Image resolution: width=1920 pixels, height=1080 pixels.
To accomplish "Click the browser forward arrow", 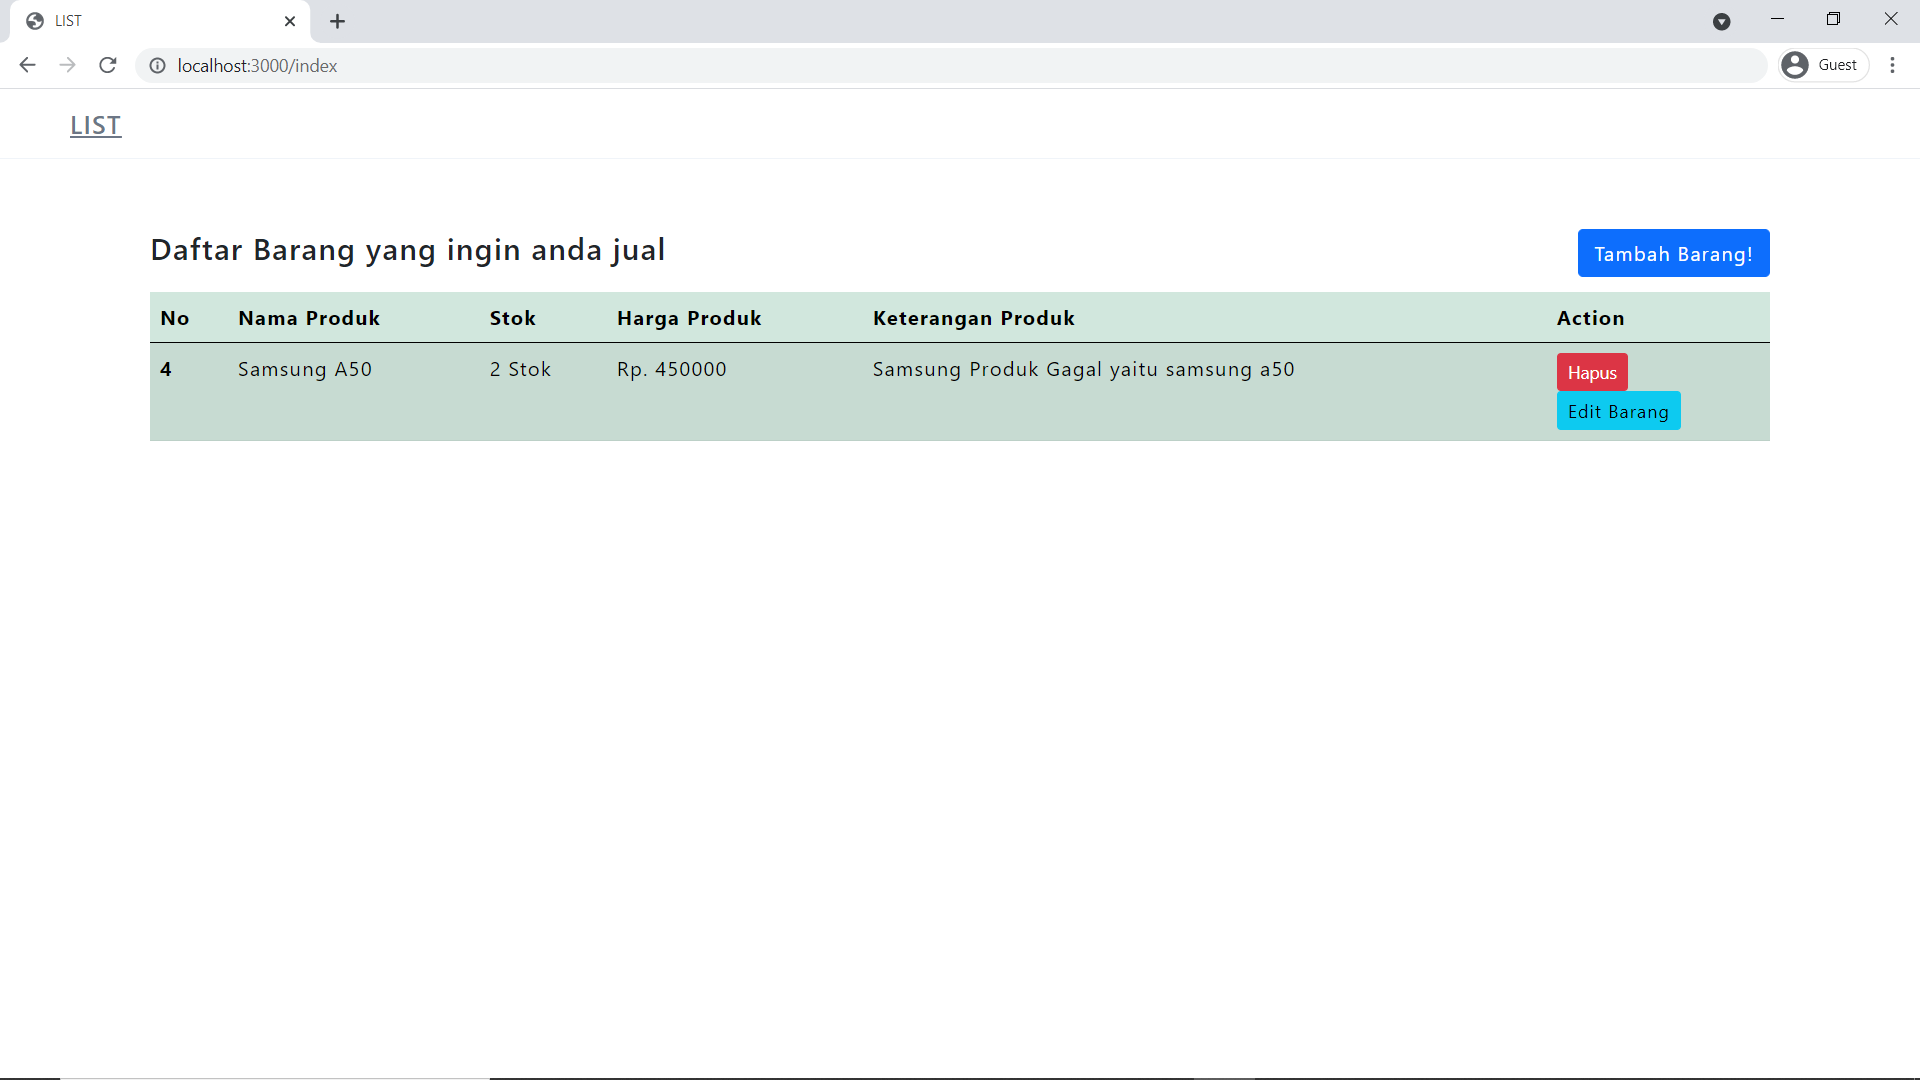I will (67, 65).
